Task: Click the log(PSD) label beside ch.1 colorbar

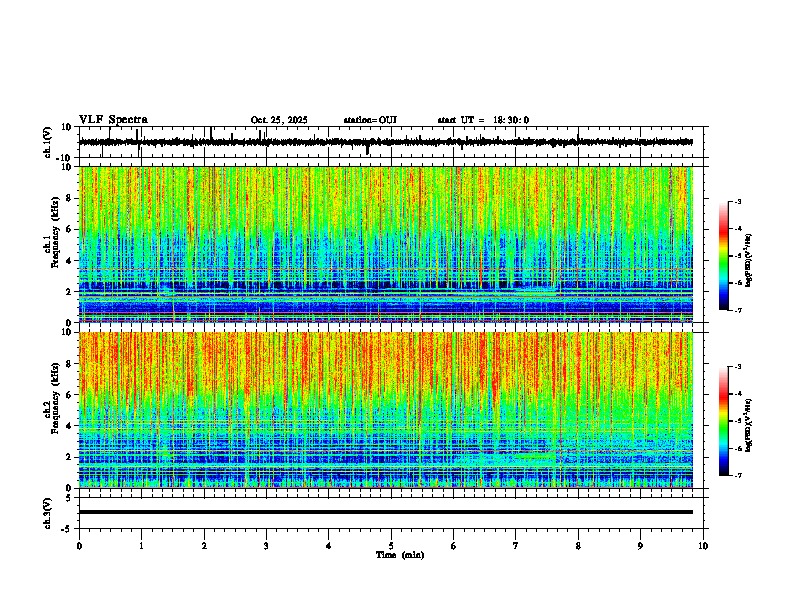Action: coord(748,260)
